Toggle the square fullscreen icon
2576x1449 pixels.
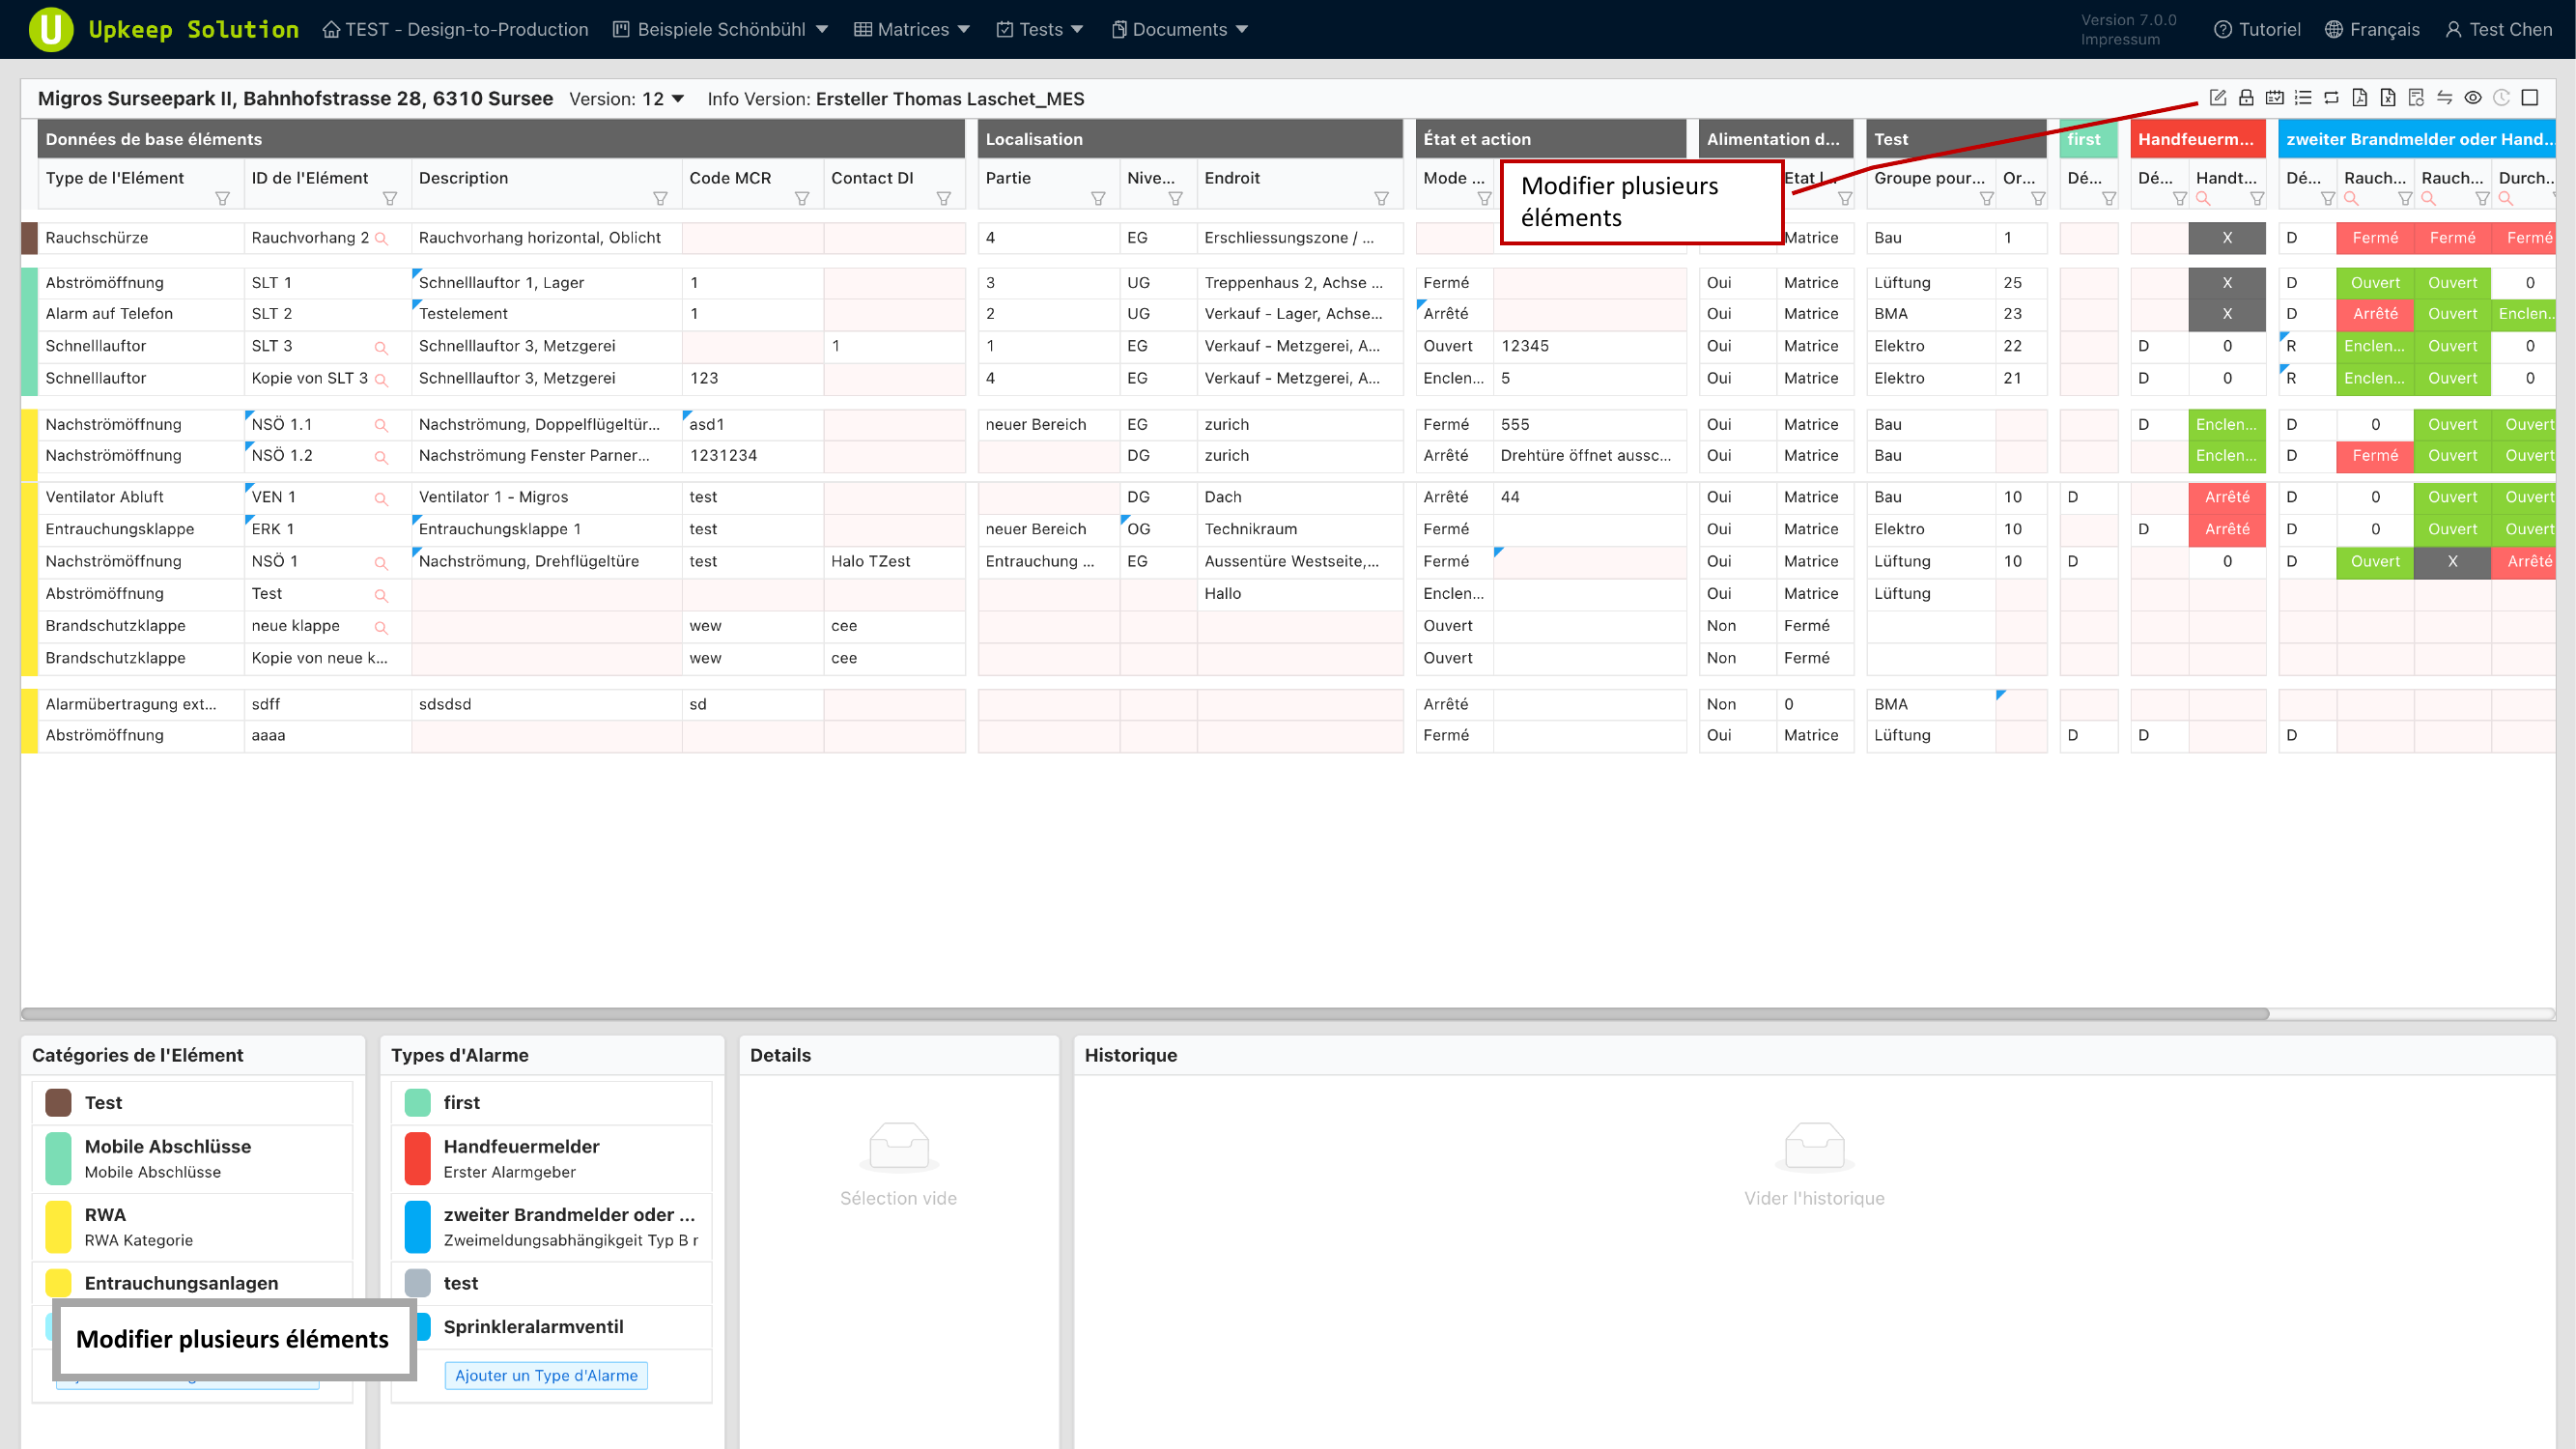click(2530, 98)
